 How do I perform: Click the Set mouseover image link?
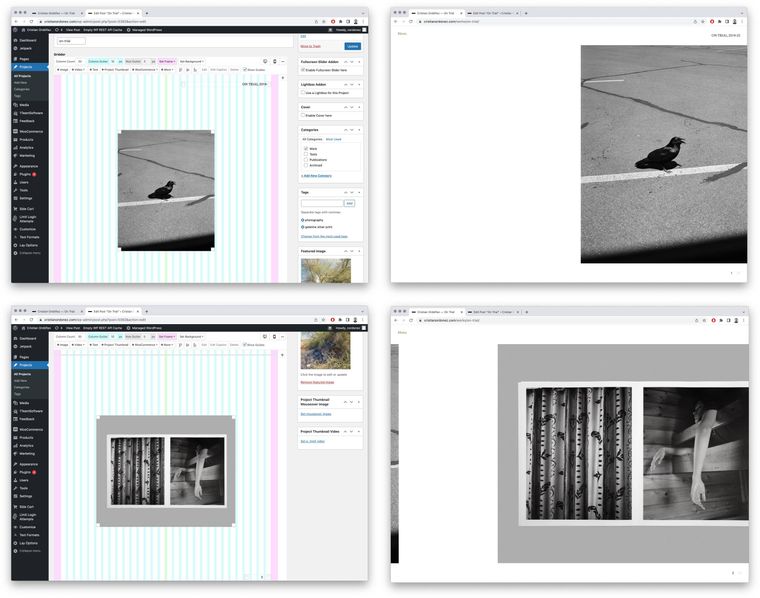317,413
